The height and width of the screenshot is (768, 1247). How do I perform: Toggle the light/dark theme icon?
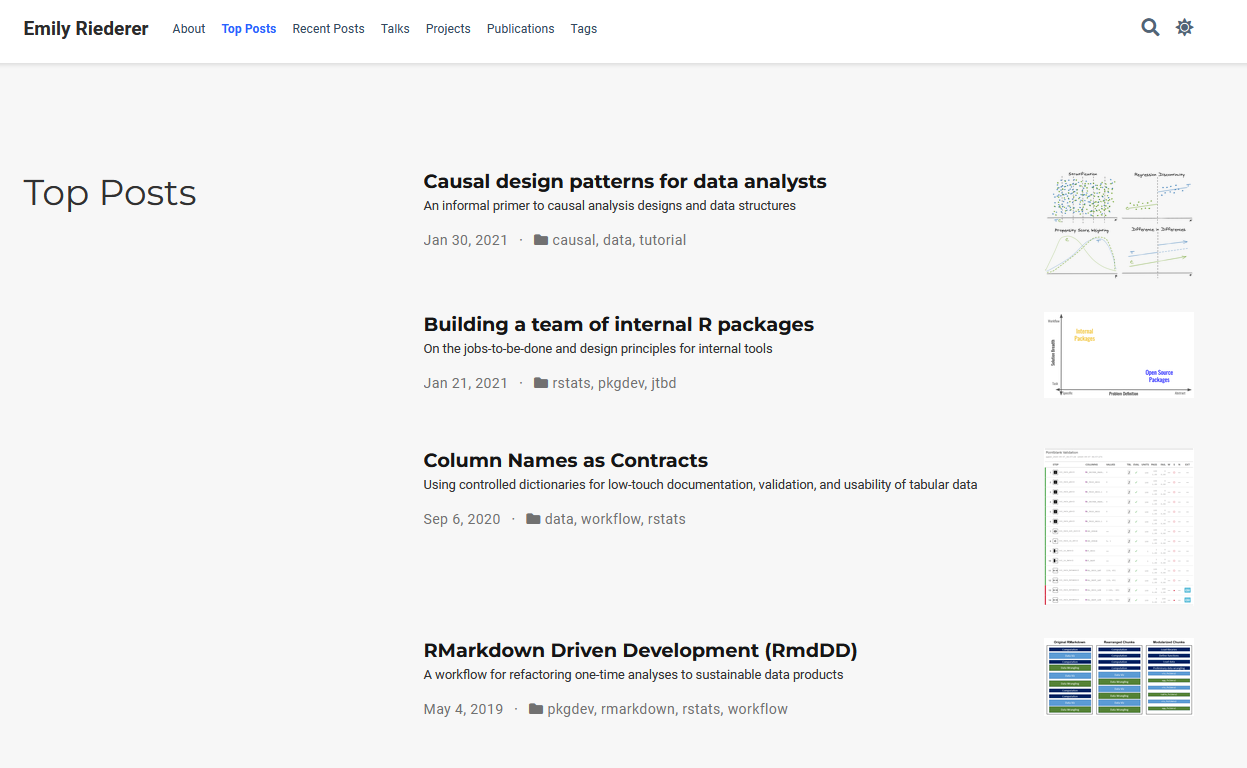1184,28
